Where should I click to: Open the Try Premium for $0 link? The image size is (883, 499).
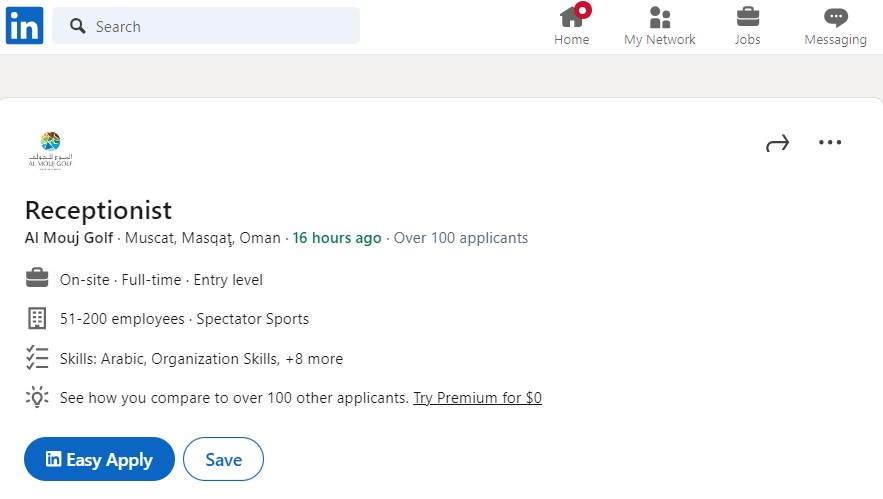tap(478, 398)
